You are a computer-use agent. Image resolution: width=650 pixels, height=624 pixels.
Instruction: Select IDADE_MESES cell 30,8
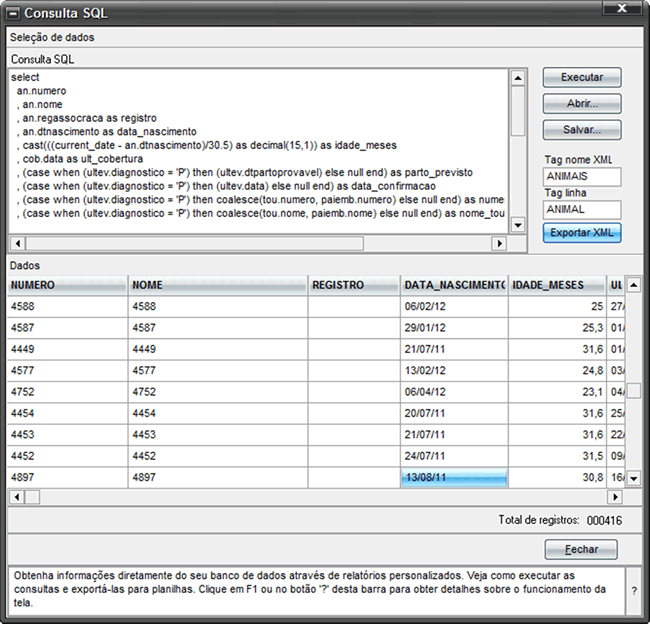(x=557, y=478)
